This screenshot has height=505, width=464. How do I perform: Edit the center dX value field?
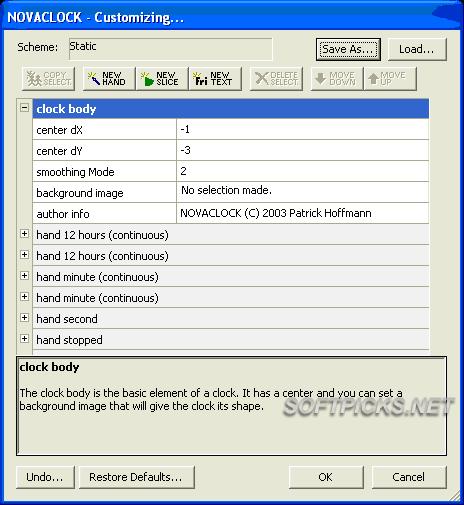point(303,129)
